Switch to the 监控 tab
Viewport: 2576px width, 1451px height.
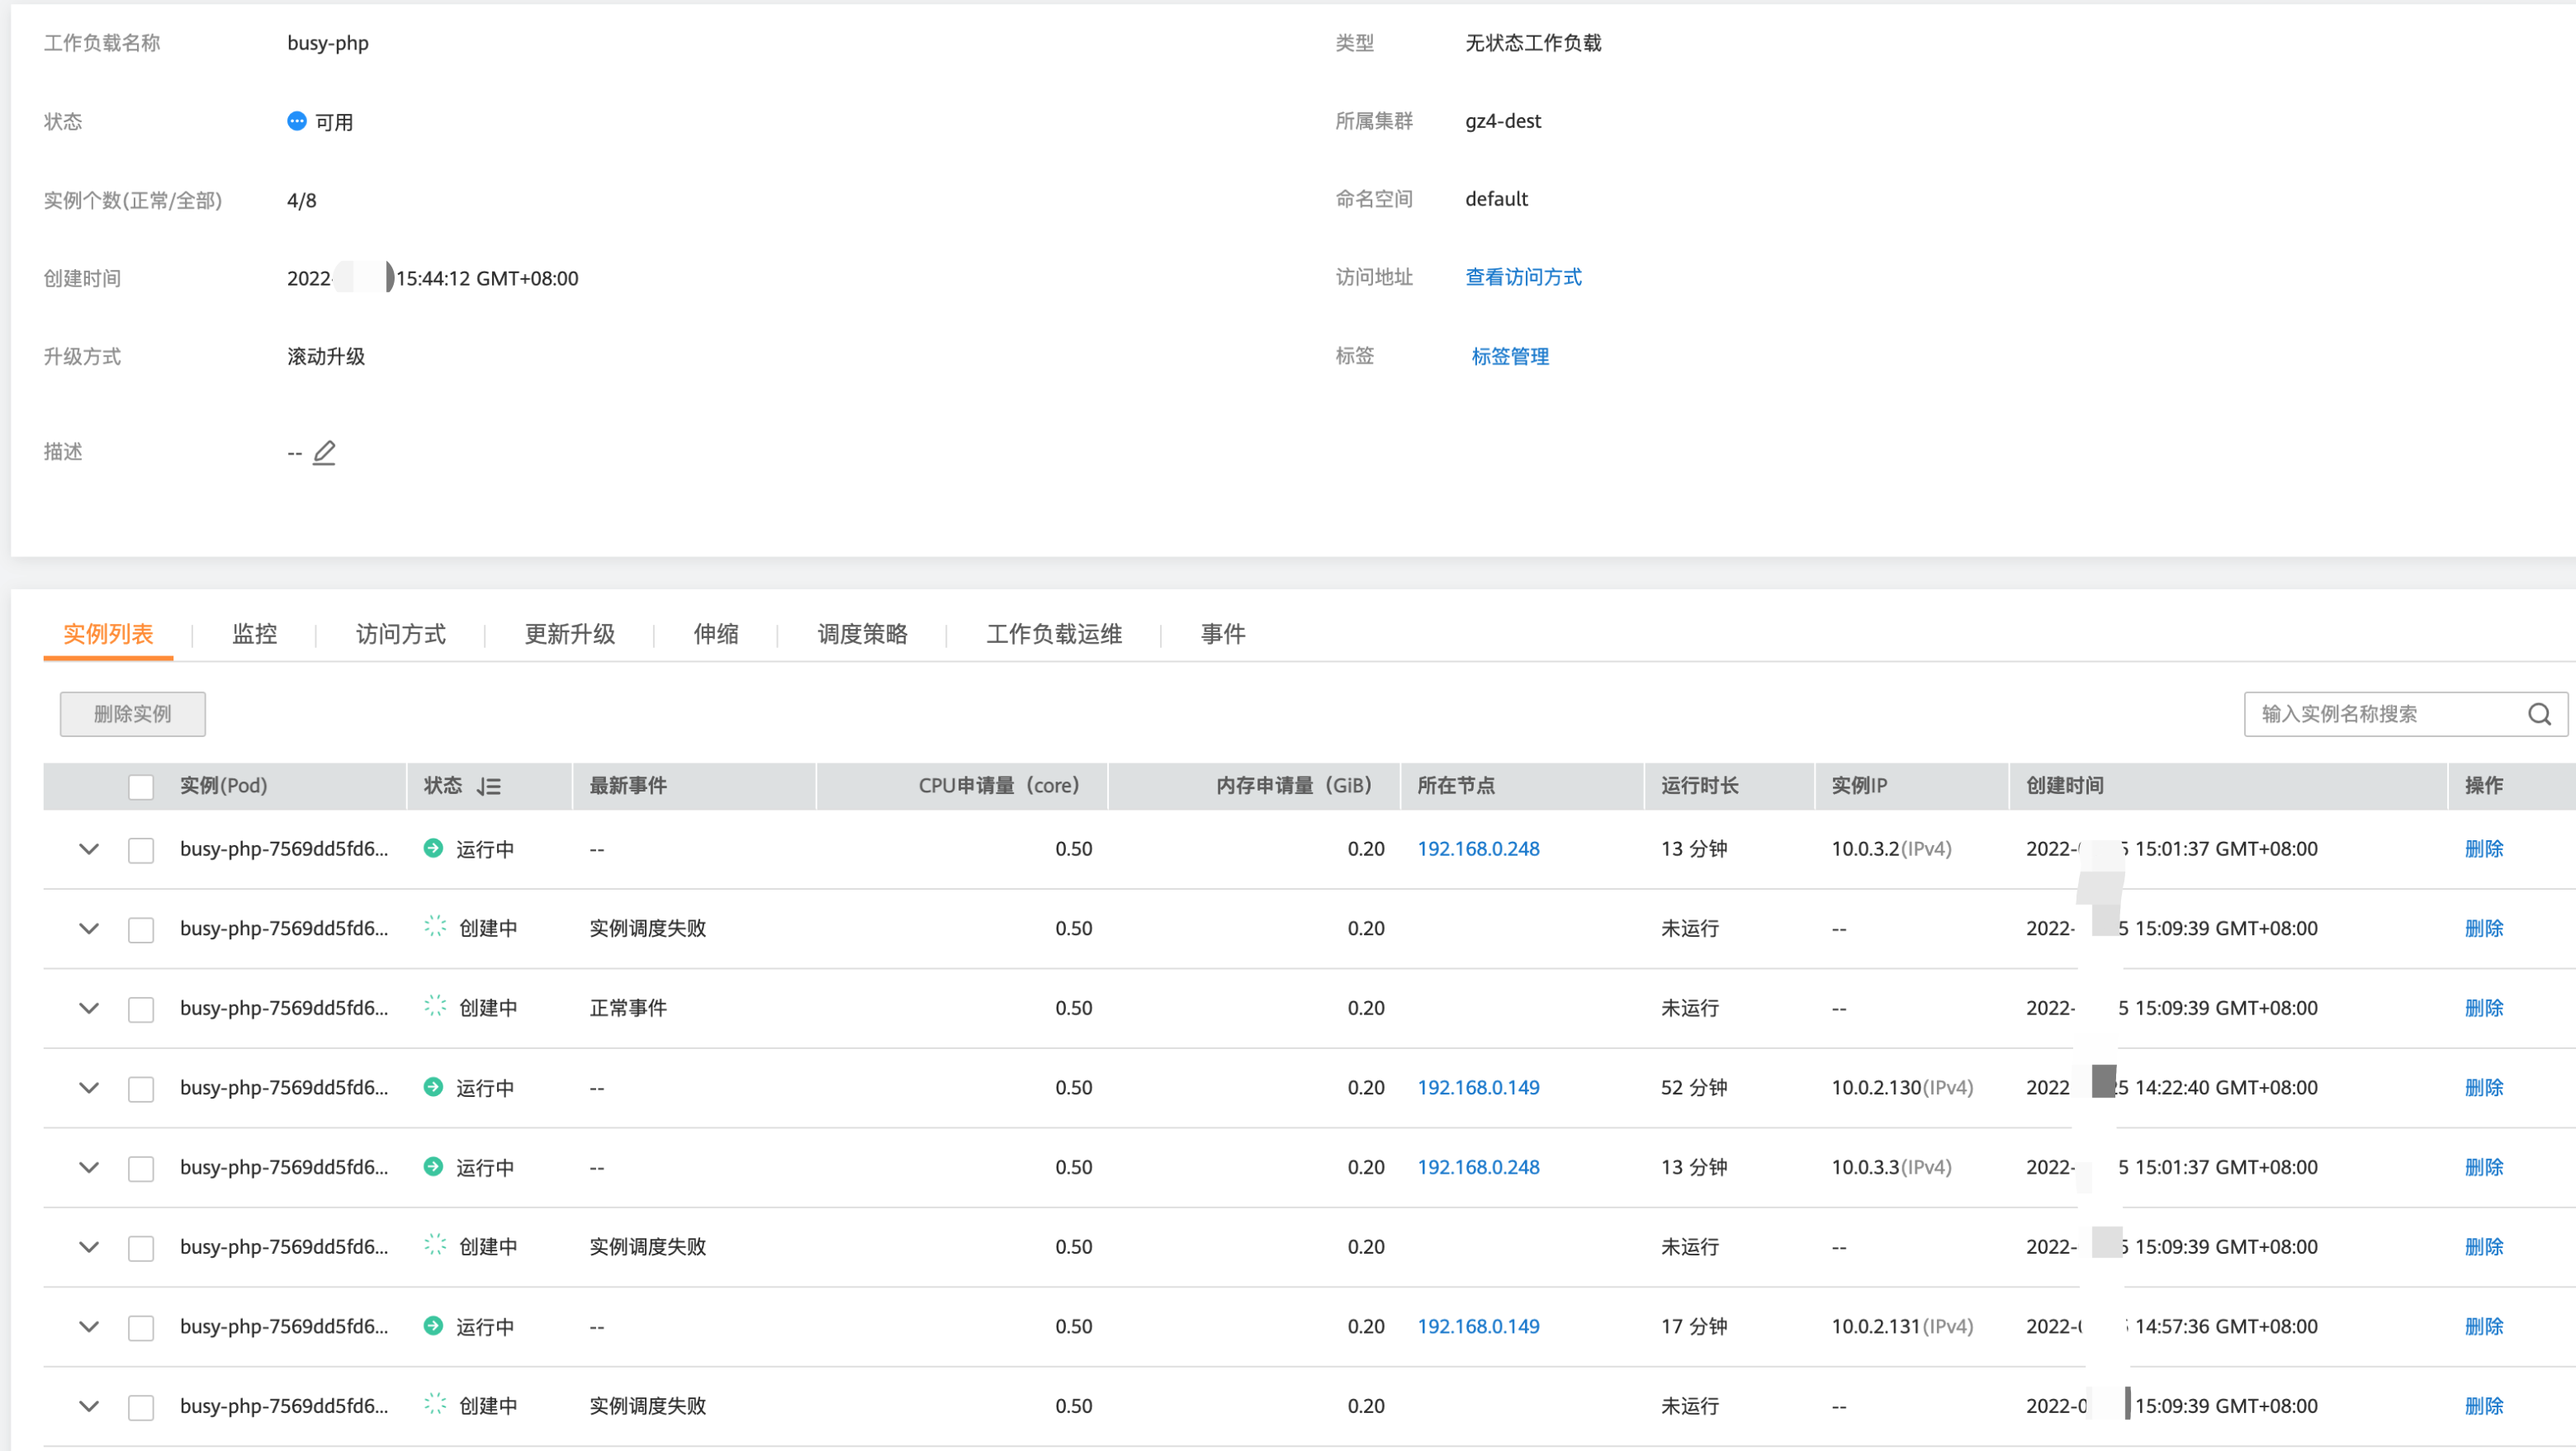254,634
